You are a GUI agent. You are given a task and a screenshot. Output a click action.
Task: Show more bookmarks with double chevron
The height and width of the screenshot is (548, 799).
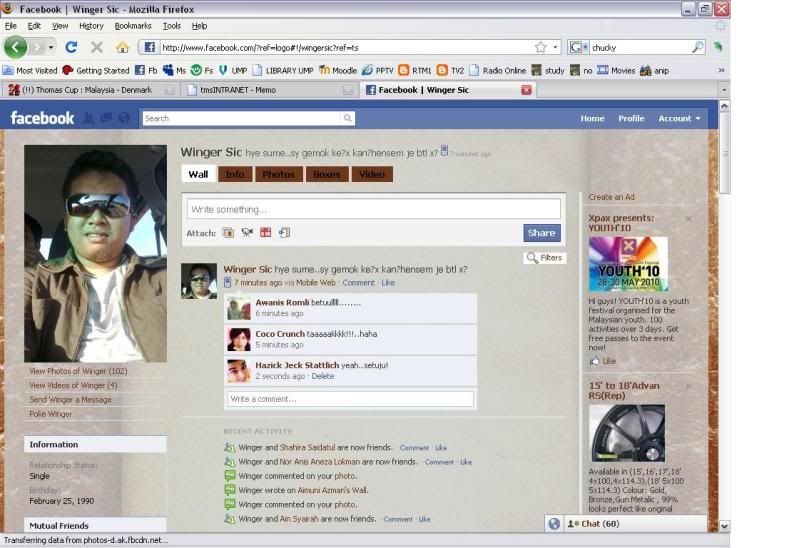721,70
